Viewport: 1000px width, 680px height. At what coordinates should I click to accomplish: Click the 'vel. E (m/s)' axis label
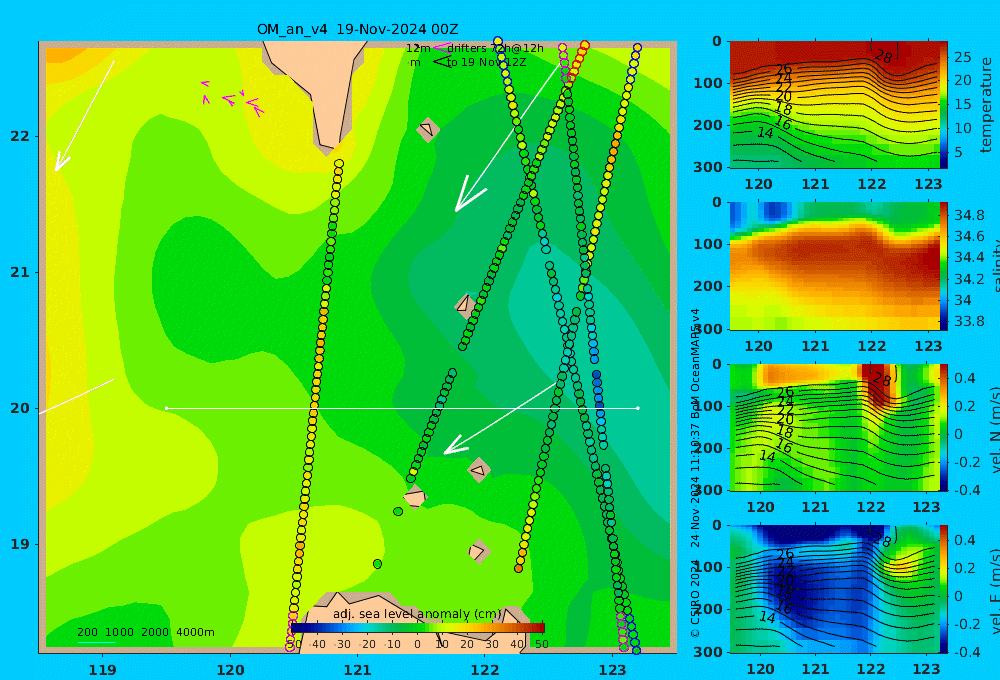[x=994, y=591]
